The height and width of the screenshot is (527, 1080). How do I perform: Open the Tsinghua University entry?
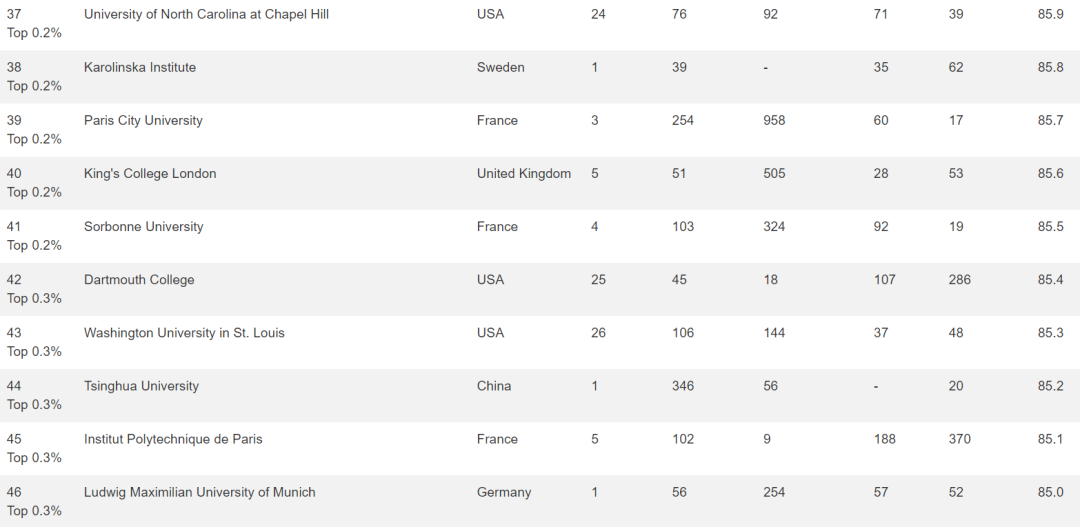click(141, 386)
